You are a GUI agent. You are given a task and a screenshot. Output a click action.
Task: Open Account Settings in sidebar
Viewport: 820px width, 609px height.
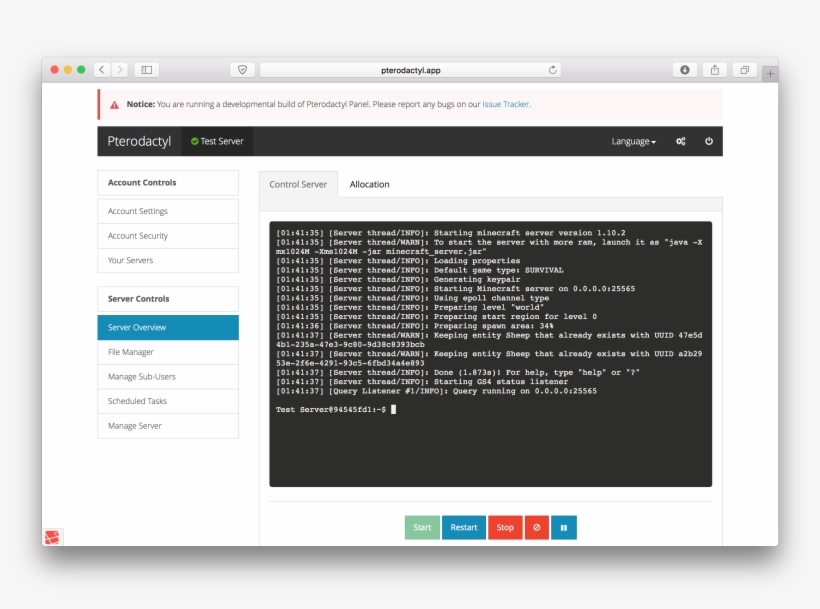tap(168, 211)
